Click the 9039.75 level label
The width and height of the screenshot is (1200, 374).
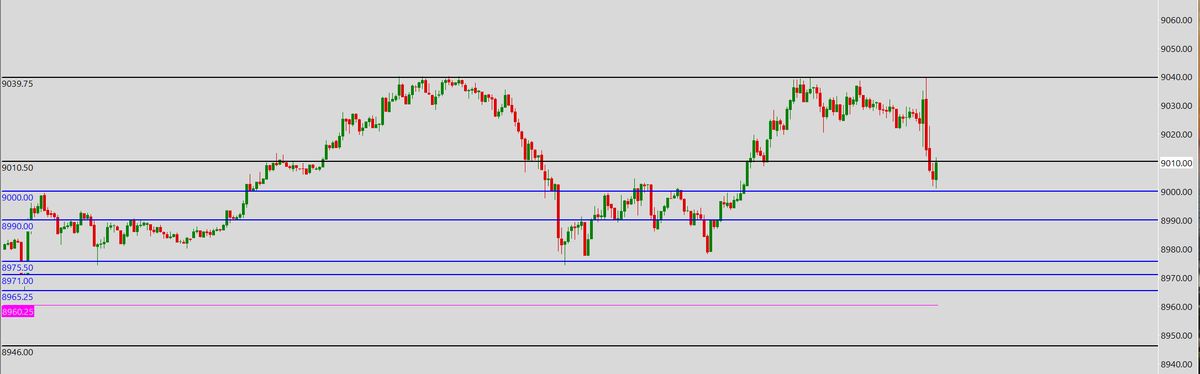(x=18, y=84)
